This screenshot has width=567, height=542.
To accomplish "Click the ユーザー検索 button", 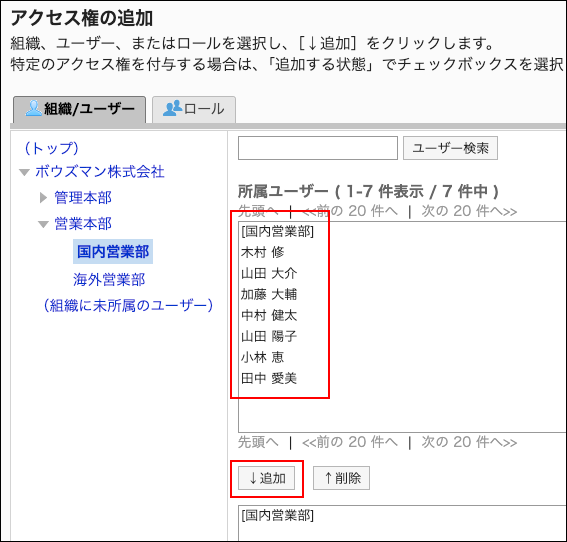I will click(450, 148).
